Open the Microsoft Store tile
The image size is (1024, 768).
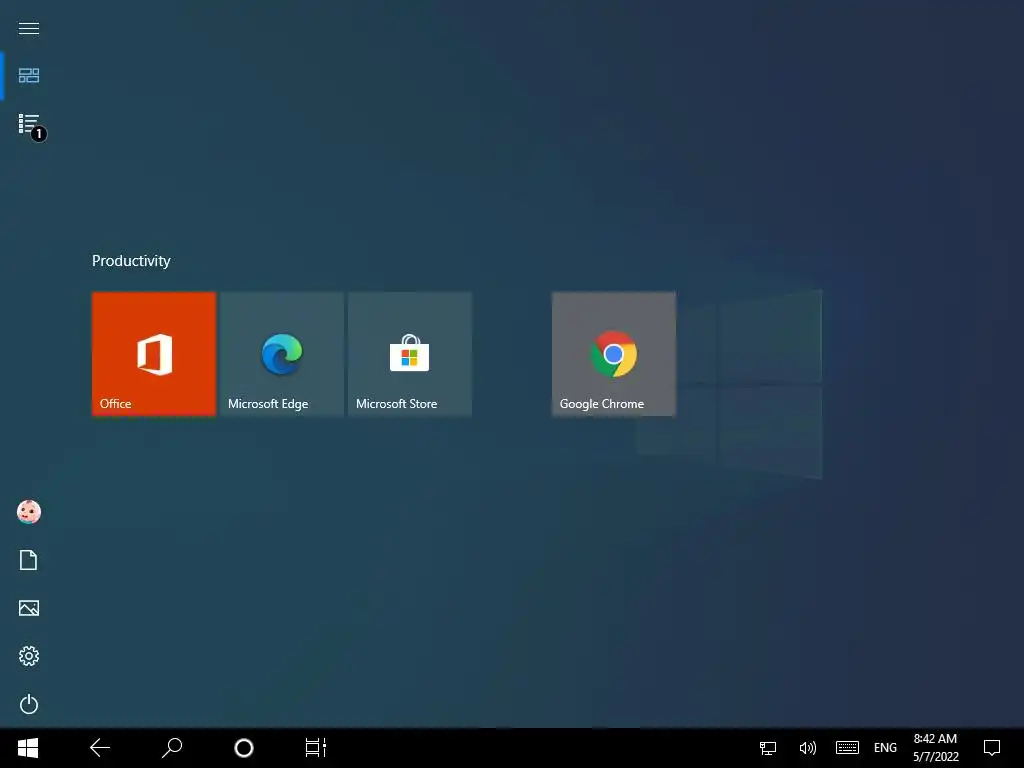click(410, 354)
